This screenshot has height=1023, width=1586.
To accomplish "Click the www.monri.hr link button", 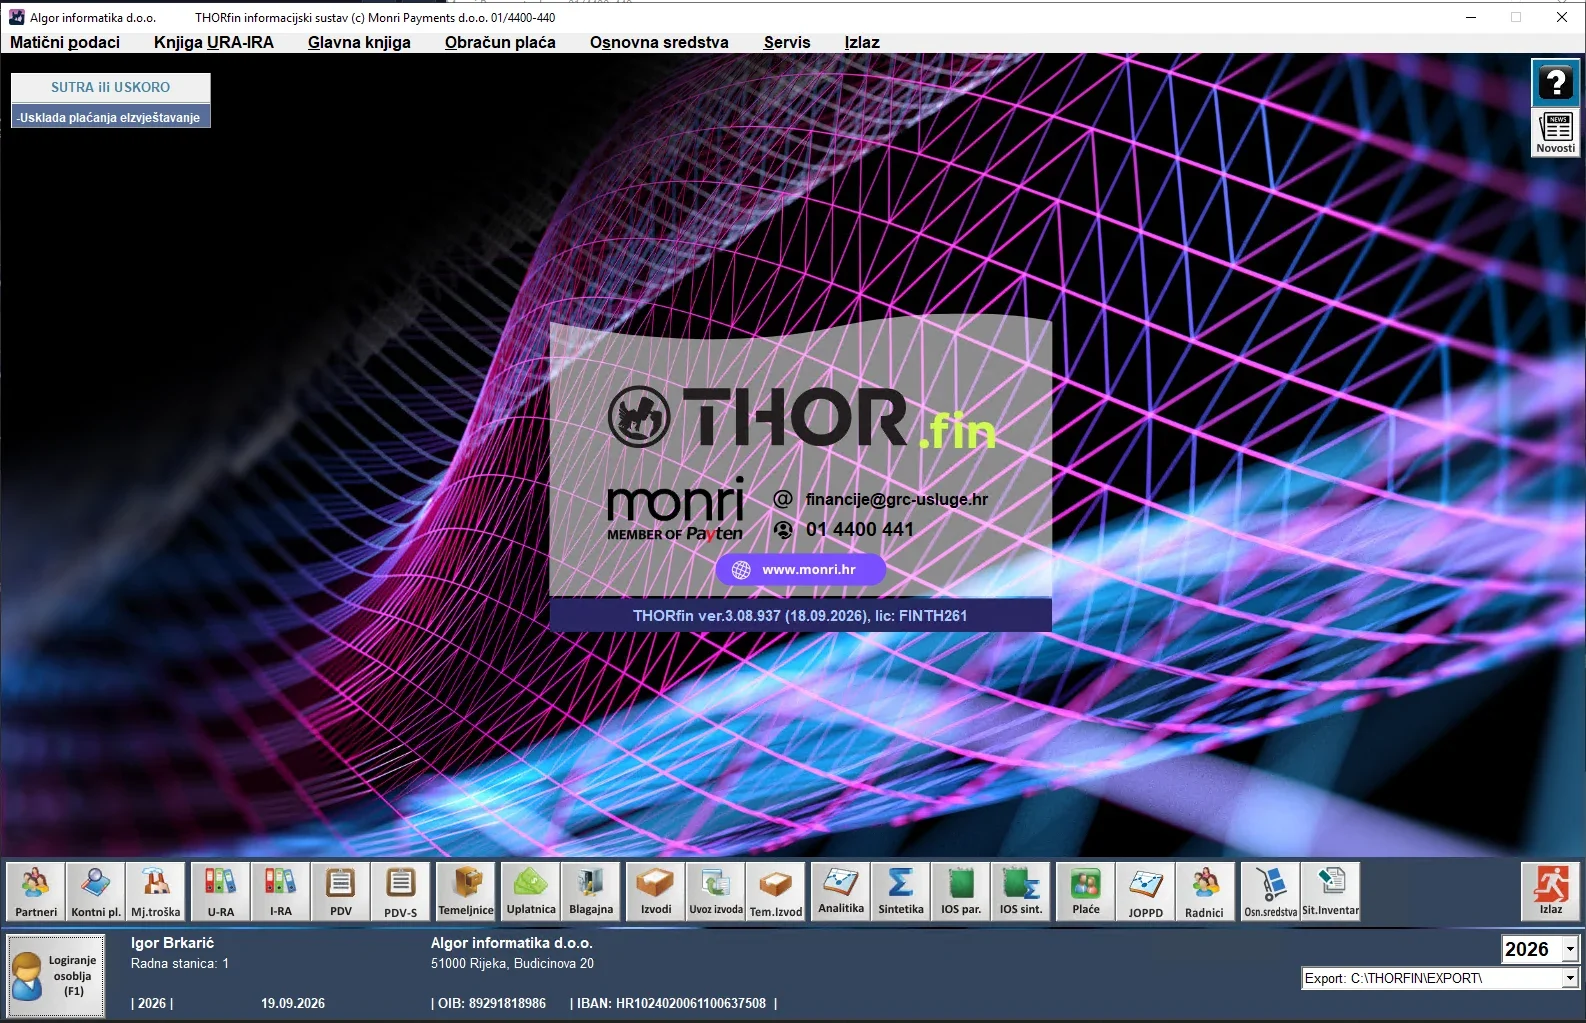I will [800, 570].
